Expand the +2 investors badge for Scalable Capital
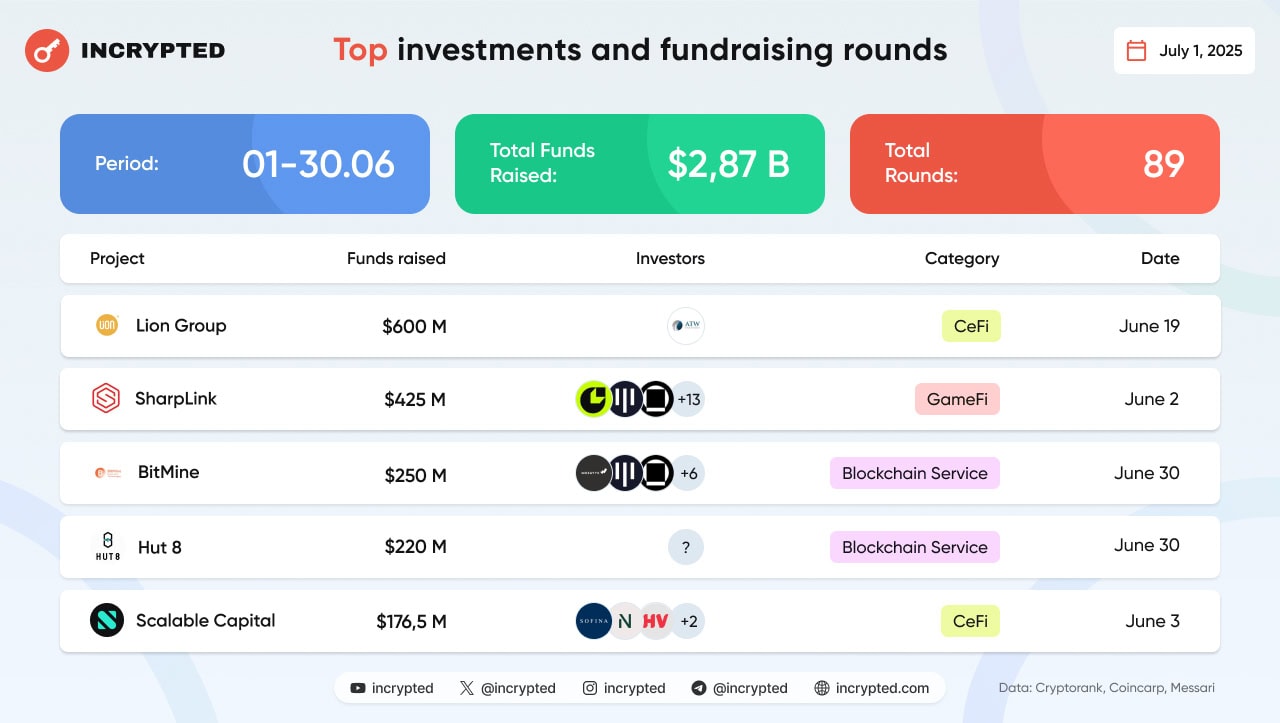 (x=688, y=621)
